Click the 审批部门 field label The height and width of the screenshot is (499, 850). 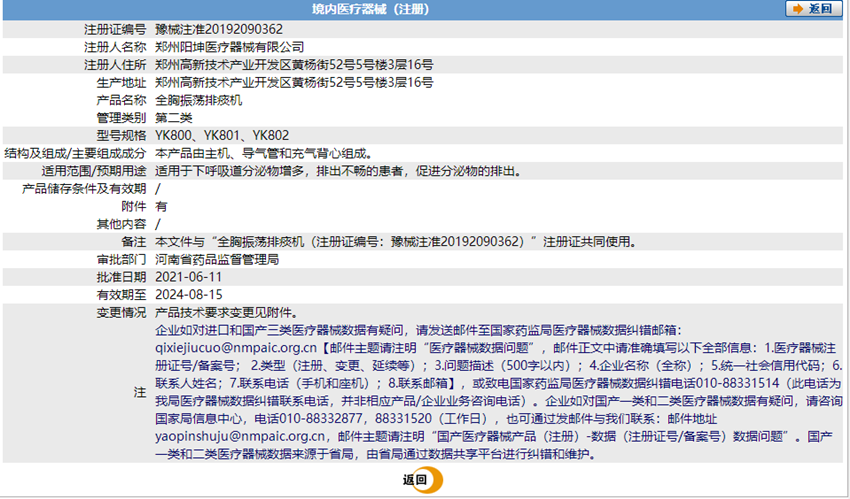pyautogui.click(x=121, y=260)
